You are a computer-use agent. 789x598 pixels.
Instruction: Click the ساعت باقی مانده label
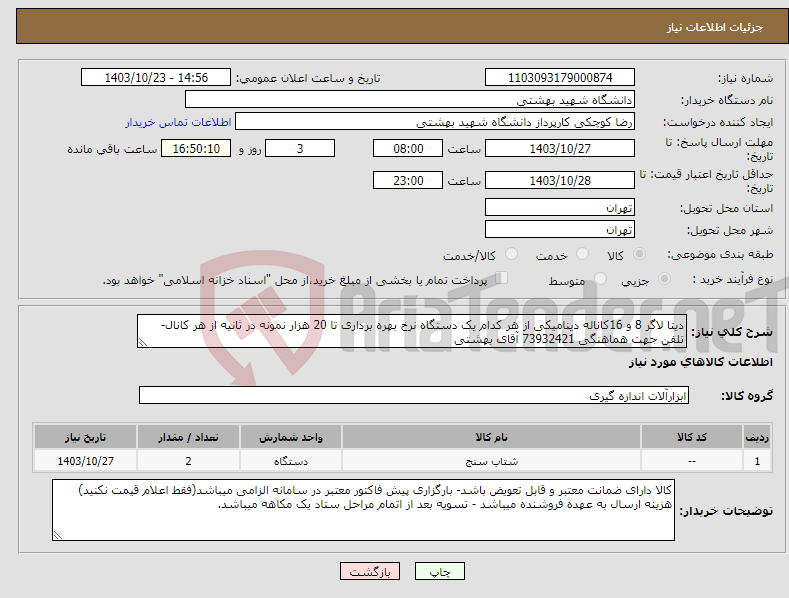tap(112, 150)
